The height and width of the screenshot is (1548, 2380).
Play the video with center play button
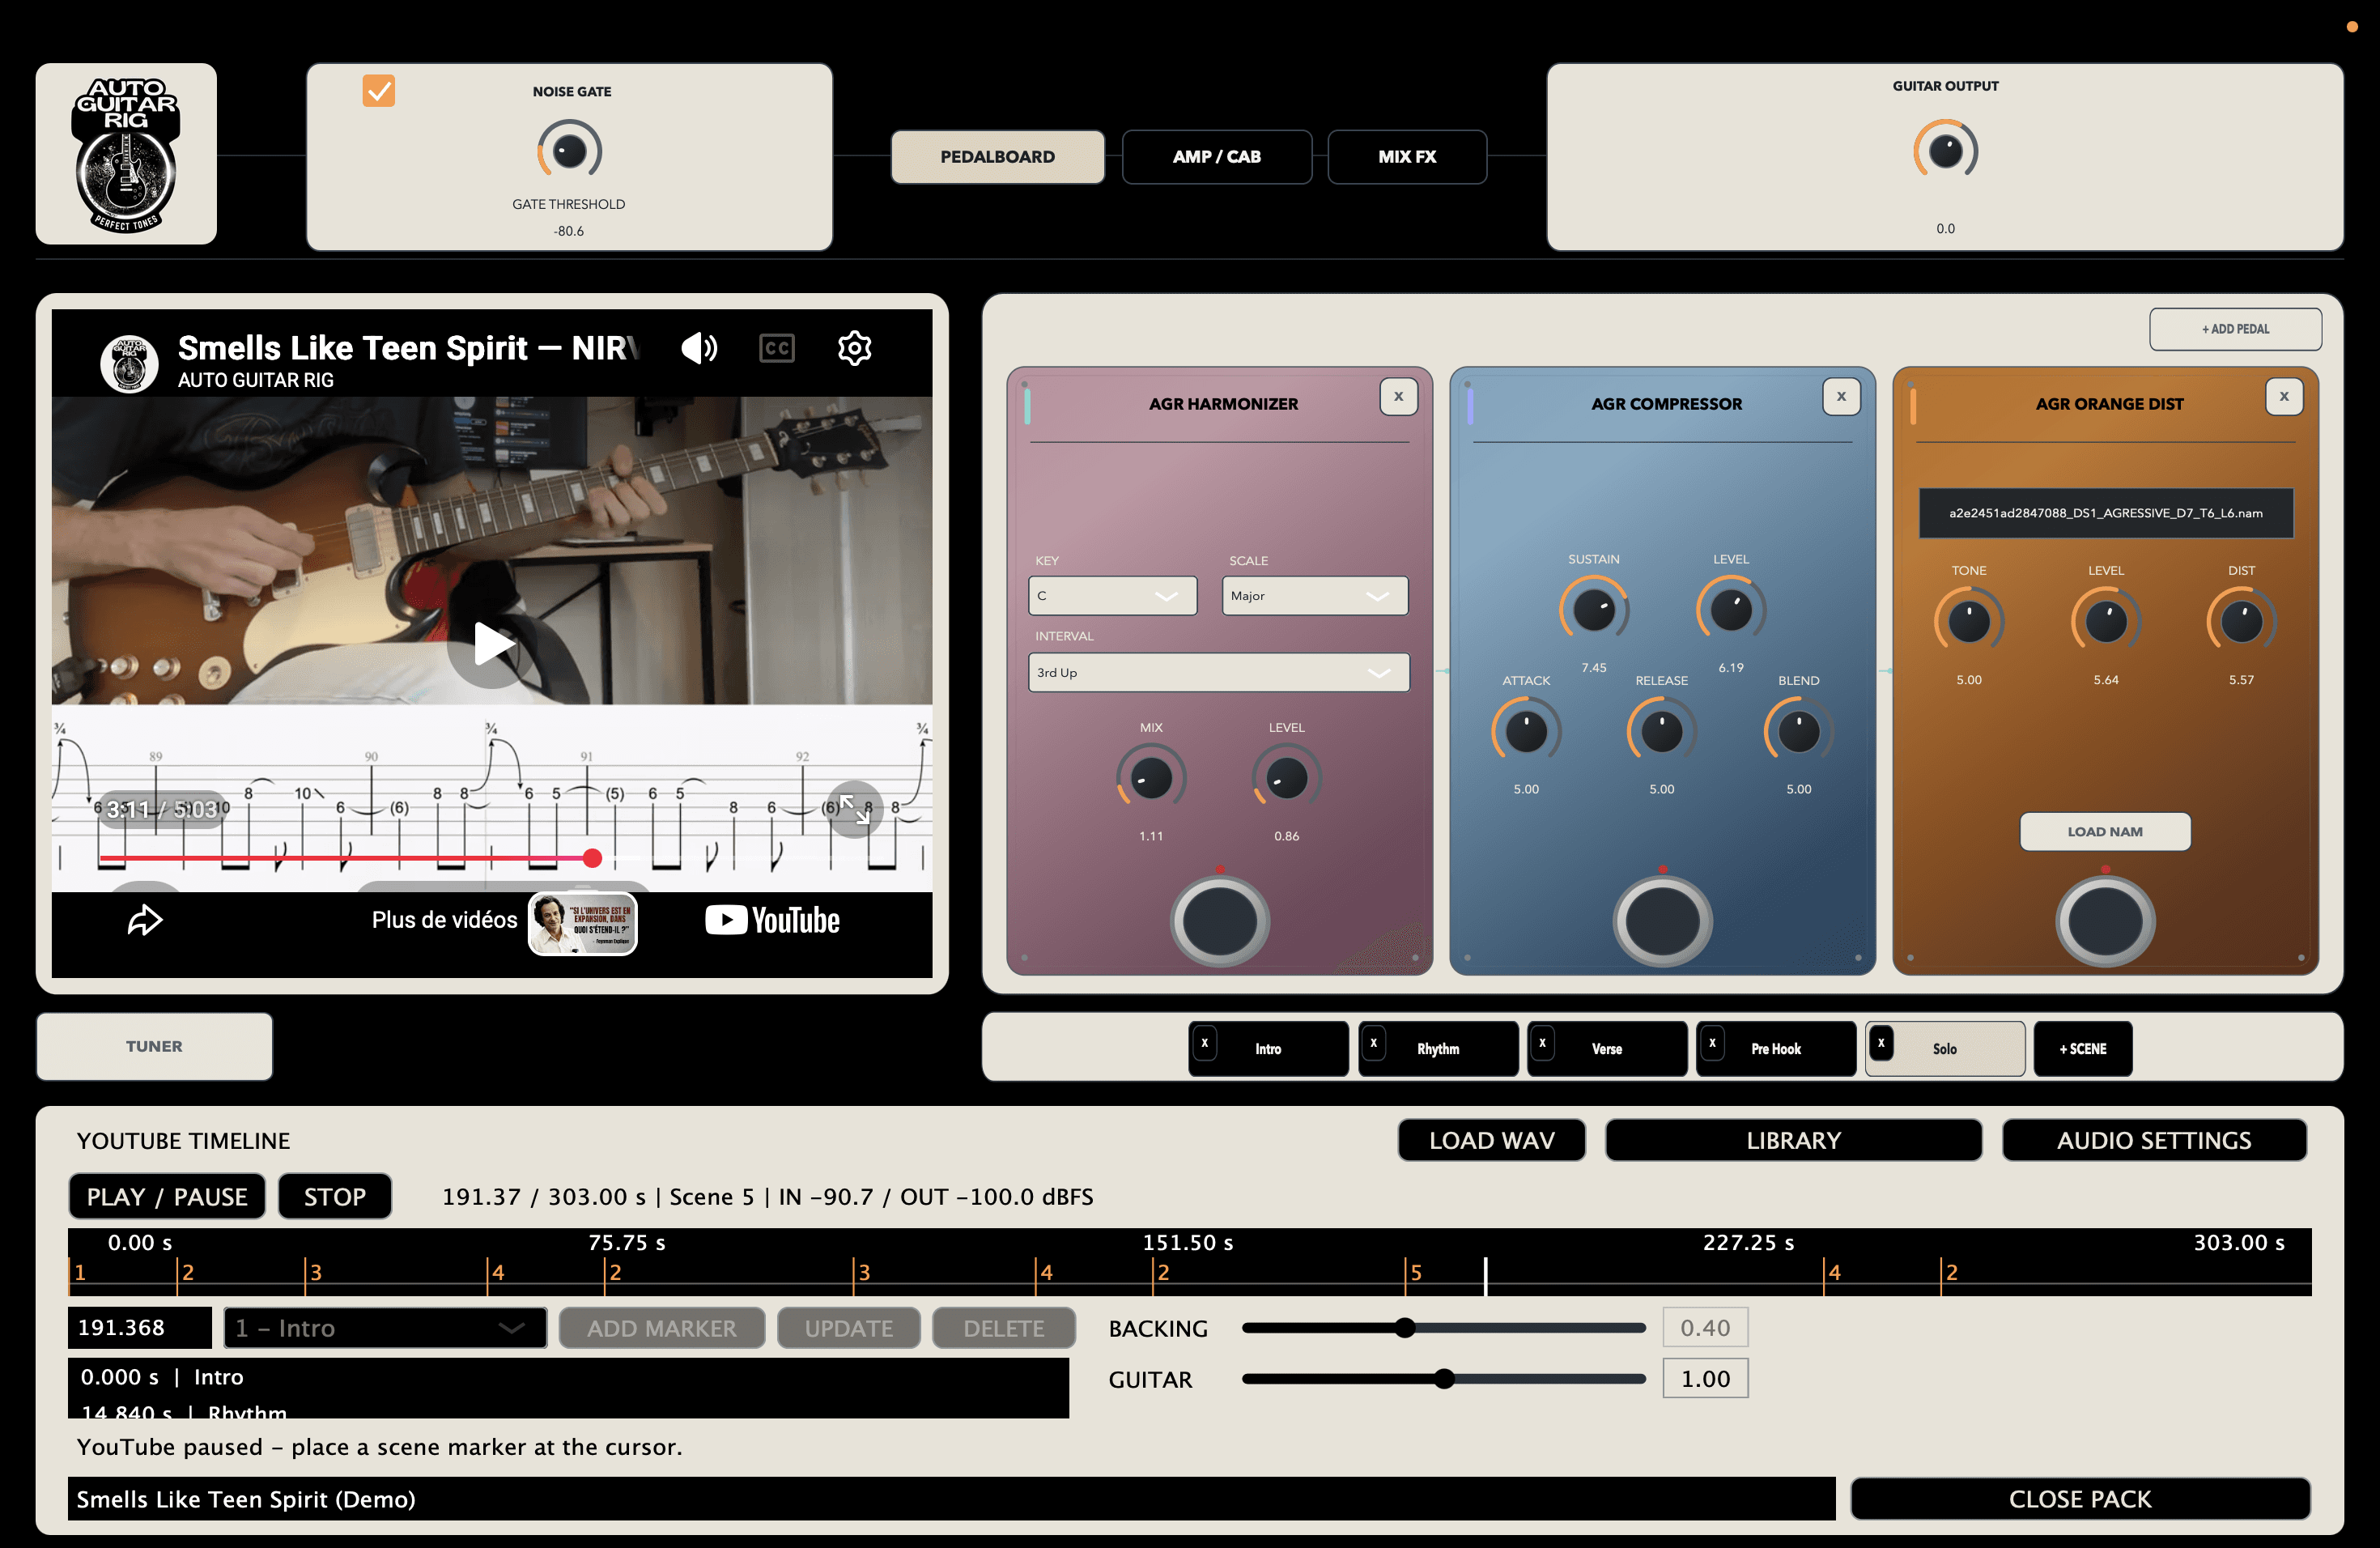491,644
